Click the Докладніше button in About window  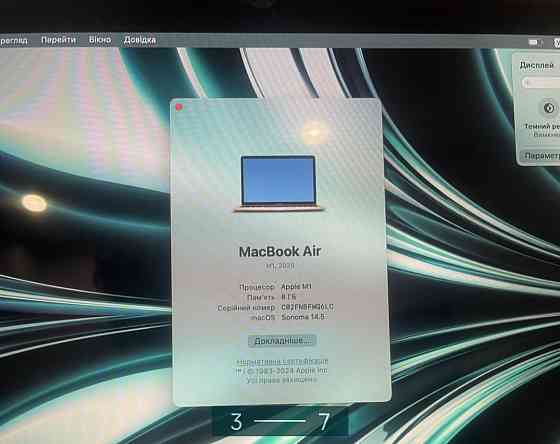coord(282,341)
